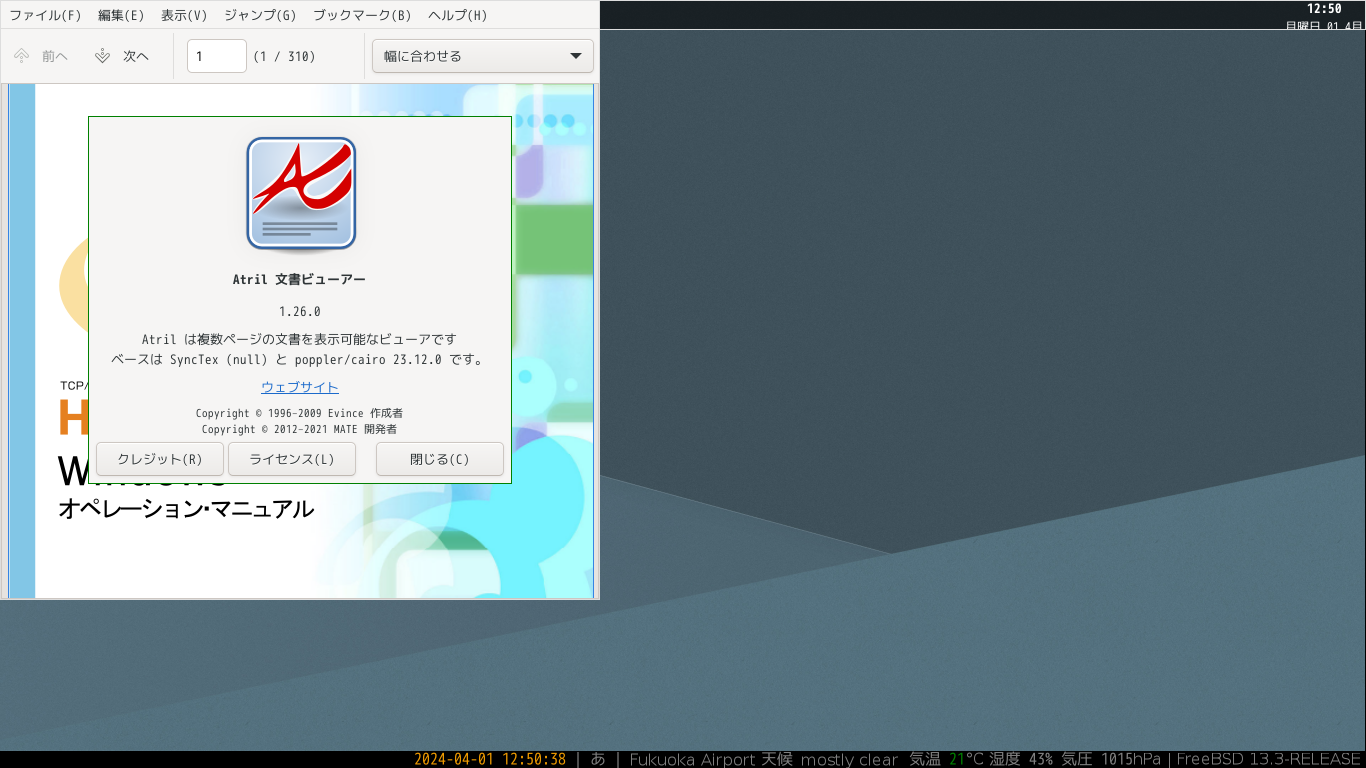Click the FreeBSD 13.3-RELEASE status text
The width and height of the screenshot is (1366, 768).
pyautogui.click(x=1269, y=759)
